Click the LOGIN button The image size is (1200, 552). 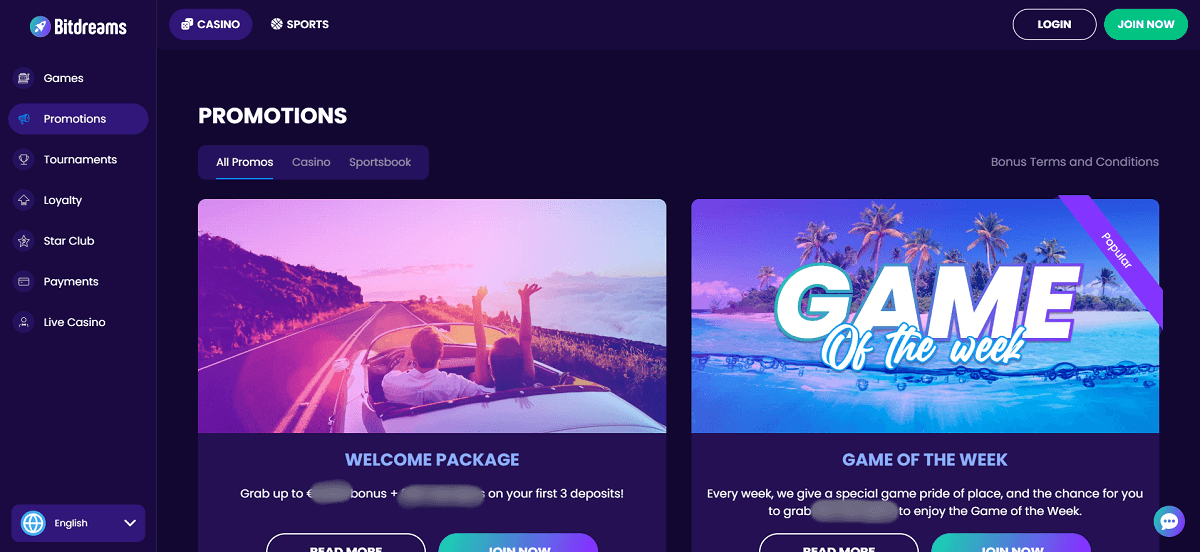1054,24
